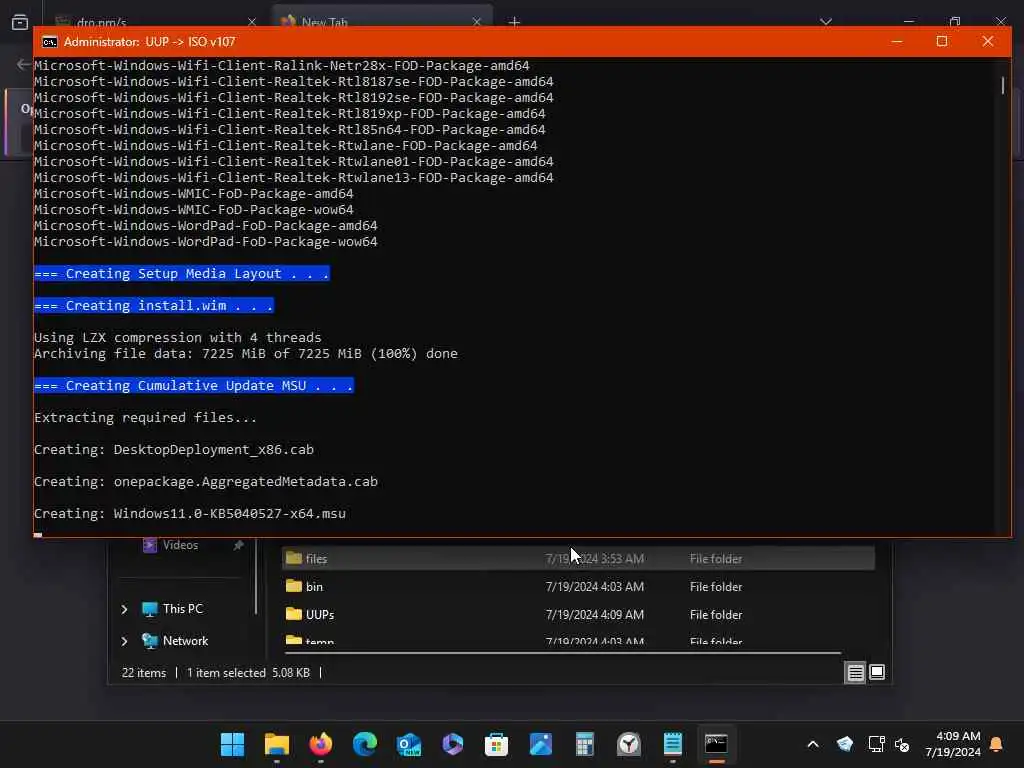Viewport: 1024px width, 768px height.
Task: Click the tray icon left of network
Action: click(x=844, y=744)
